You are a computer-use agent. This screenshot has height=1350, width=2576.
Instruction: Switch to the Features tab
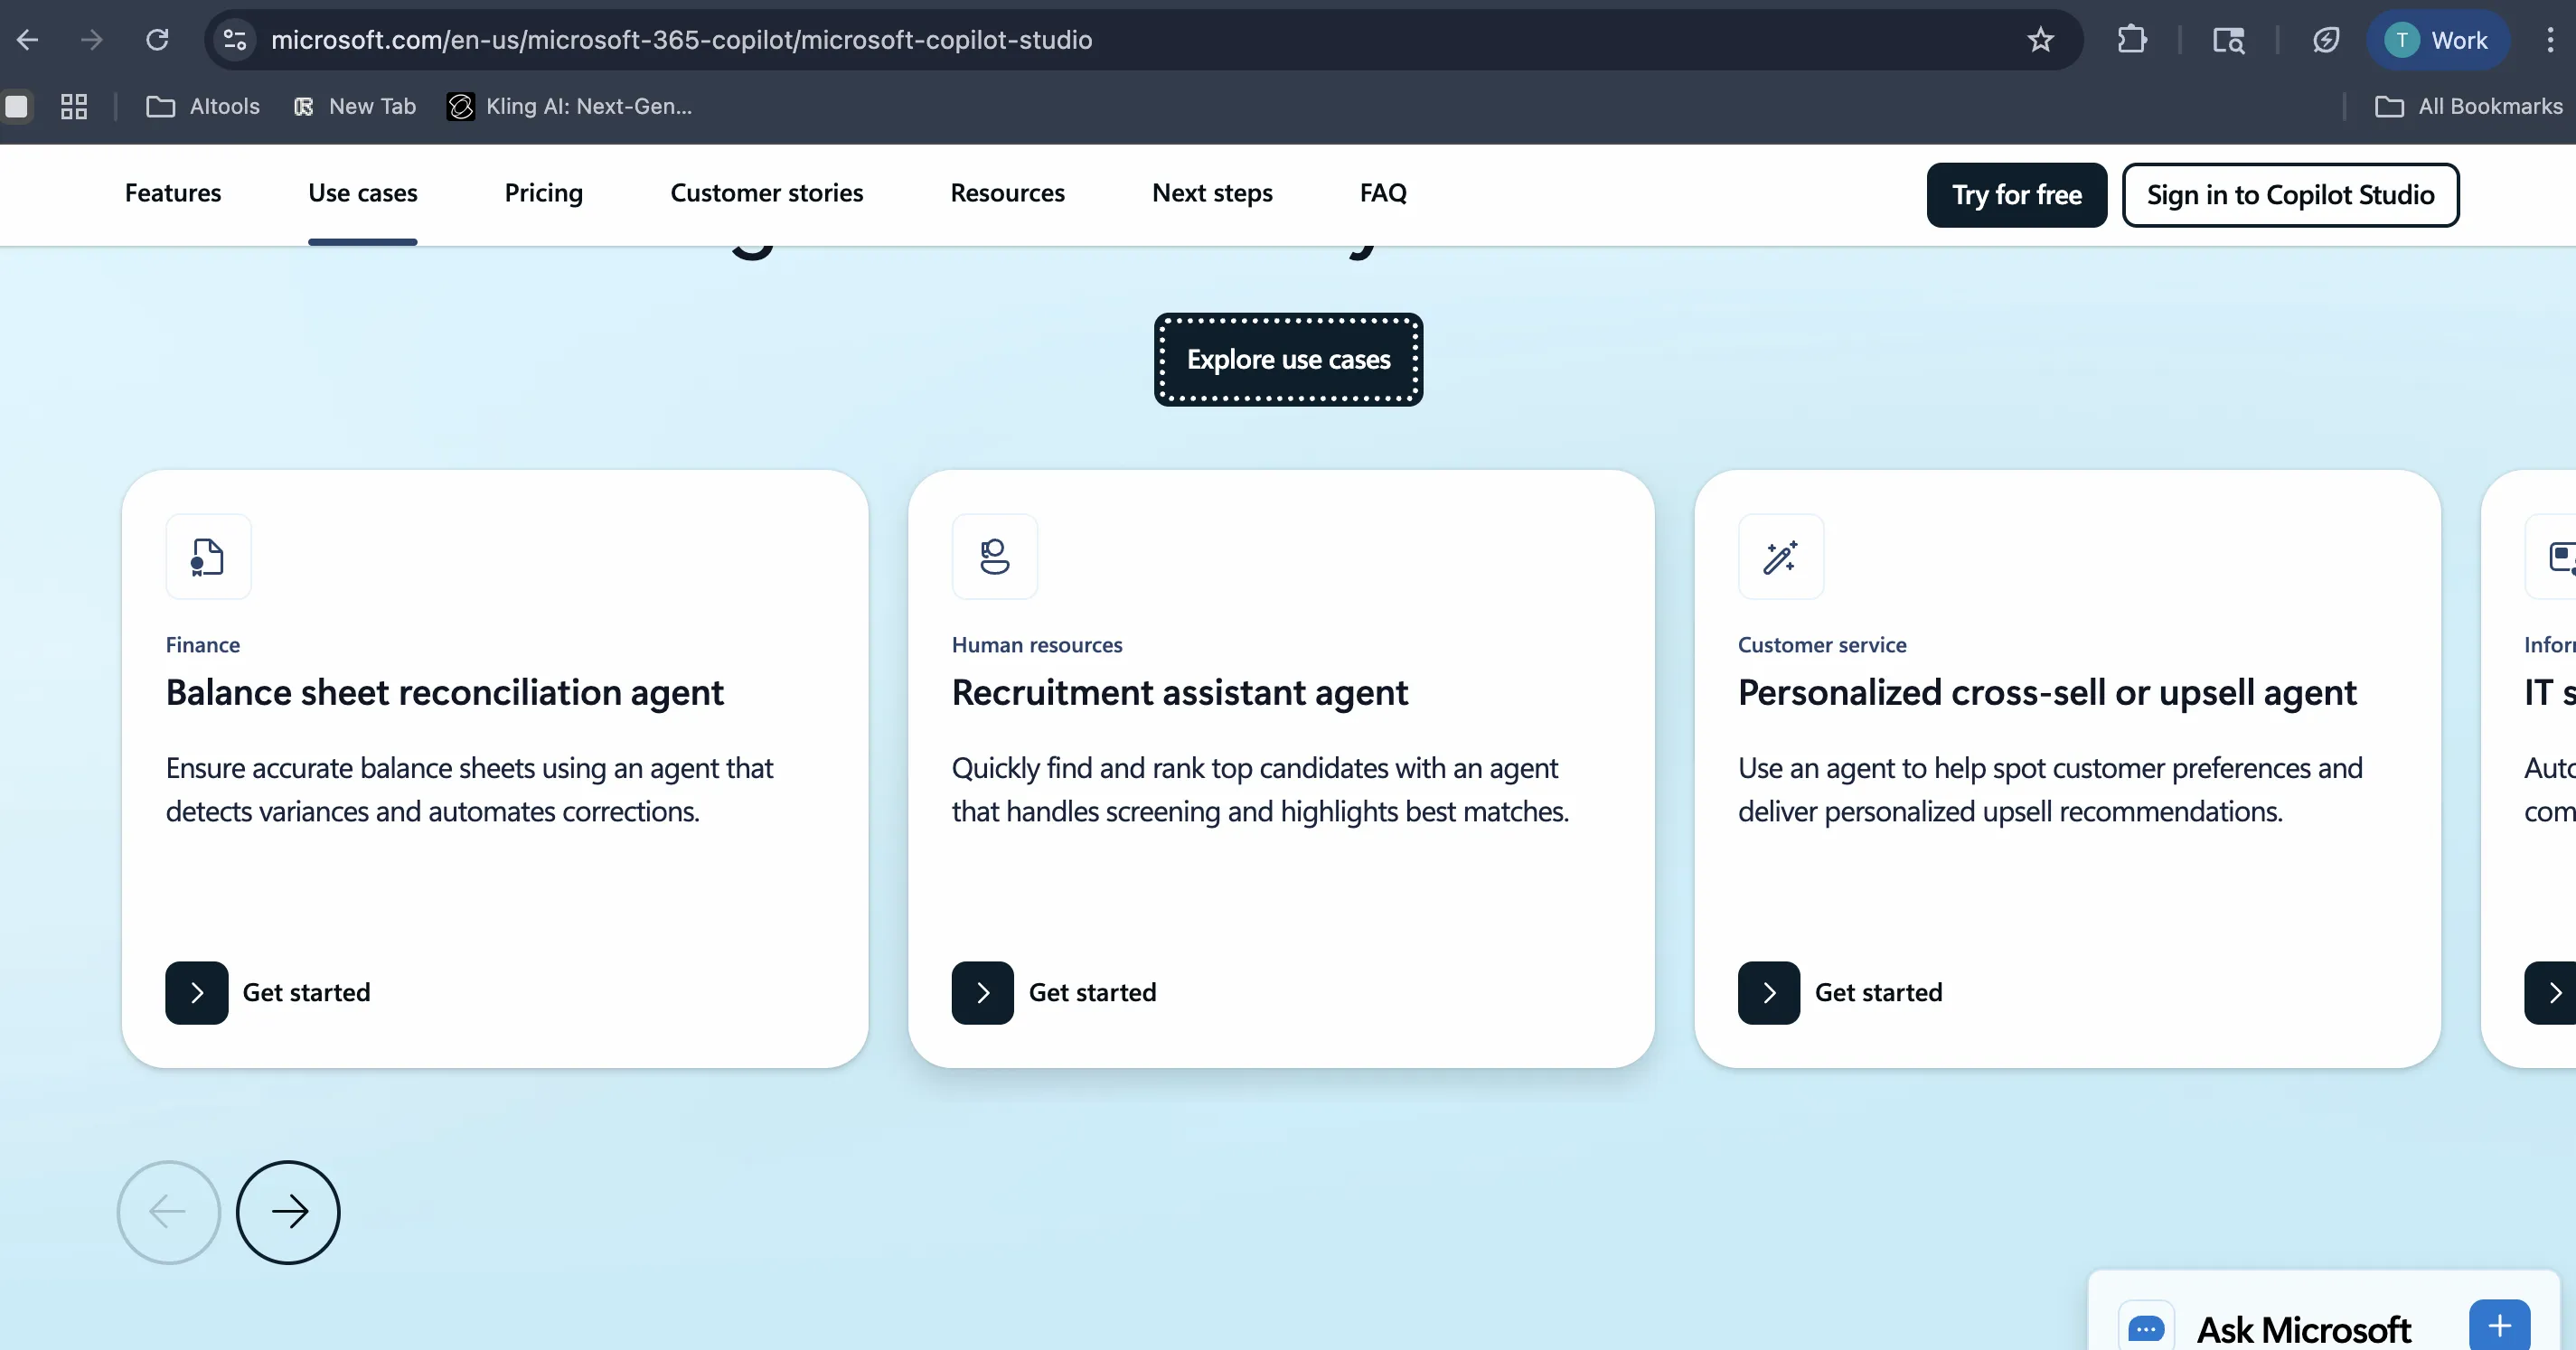pyautogui.click(x=173, y=193)
